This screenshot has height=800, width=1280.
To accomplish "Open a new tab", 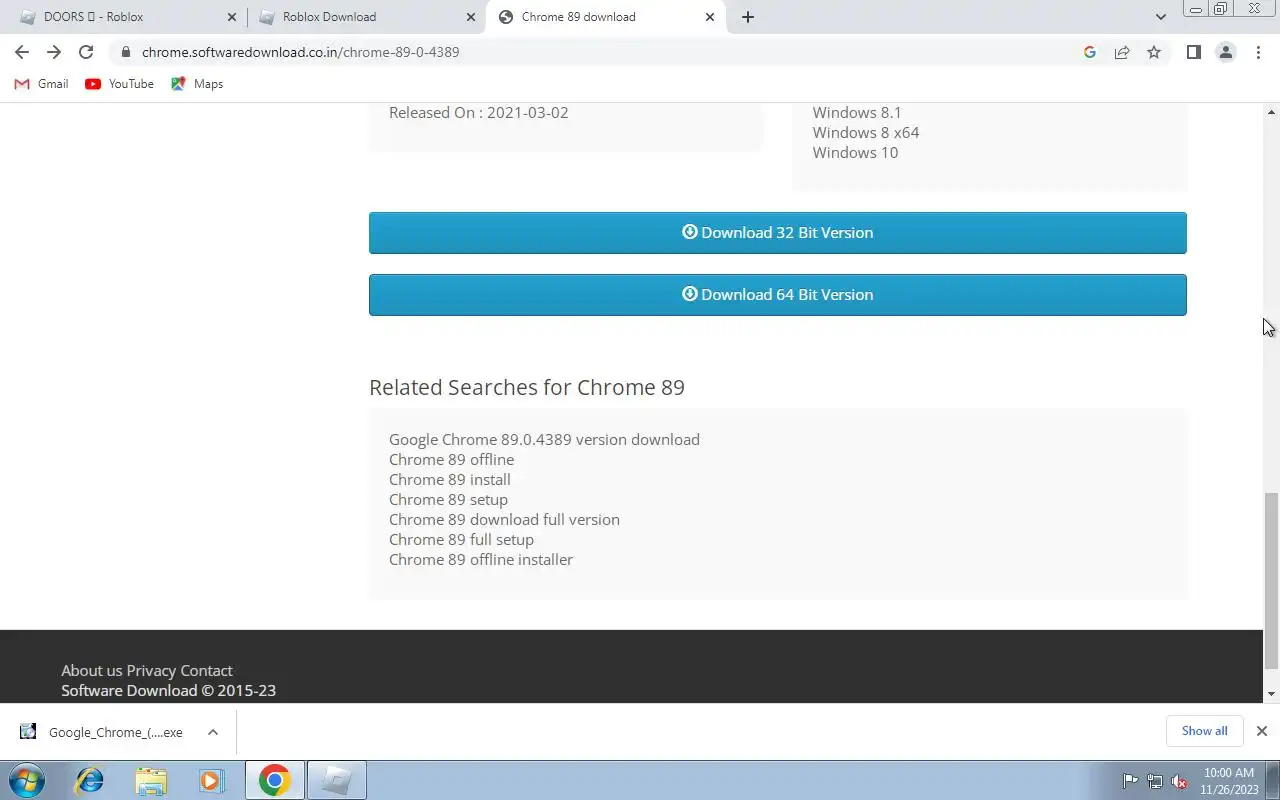I will click(x=748, y=17).
